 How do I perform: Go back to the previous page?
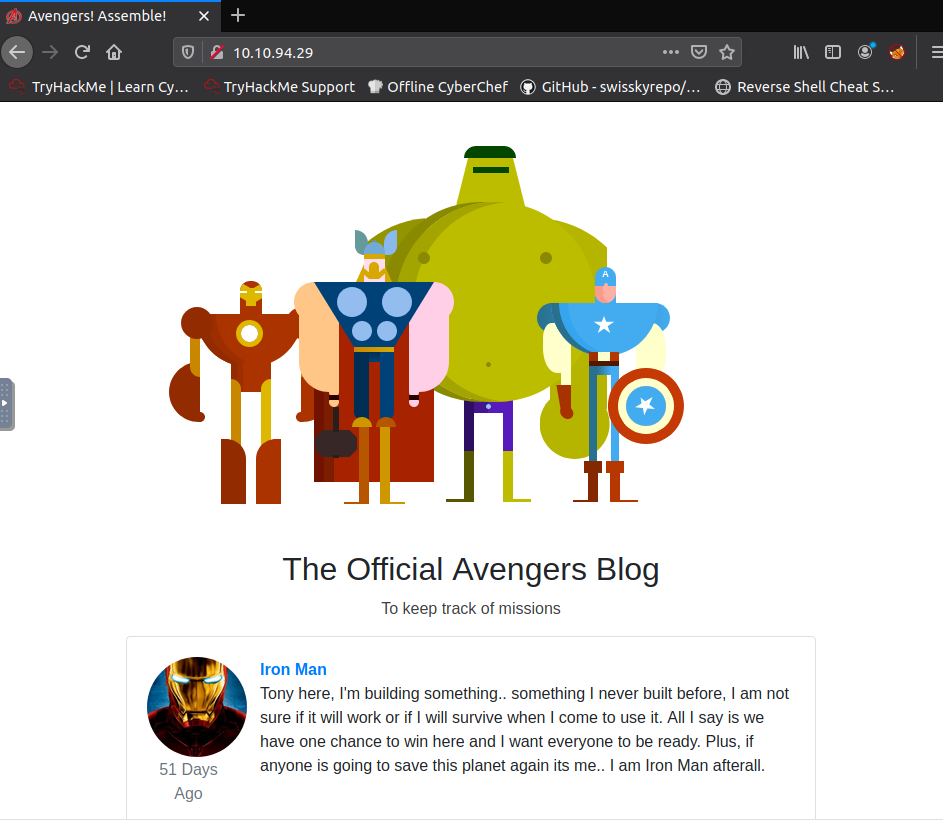[17, 52]
